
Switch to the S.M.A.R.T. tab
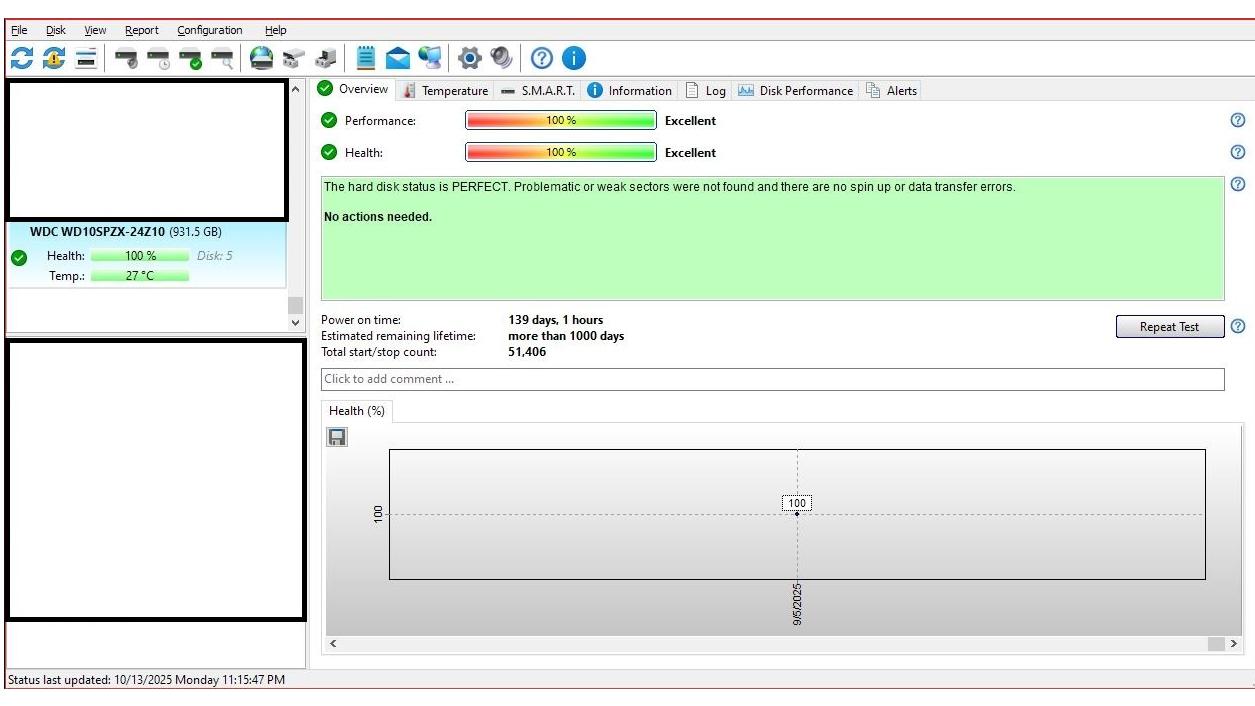538,90
